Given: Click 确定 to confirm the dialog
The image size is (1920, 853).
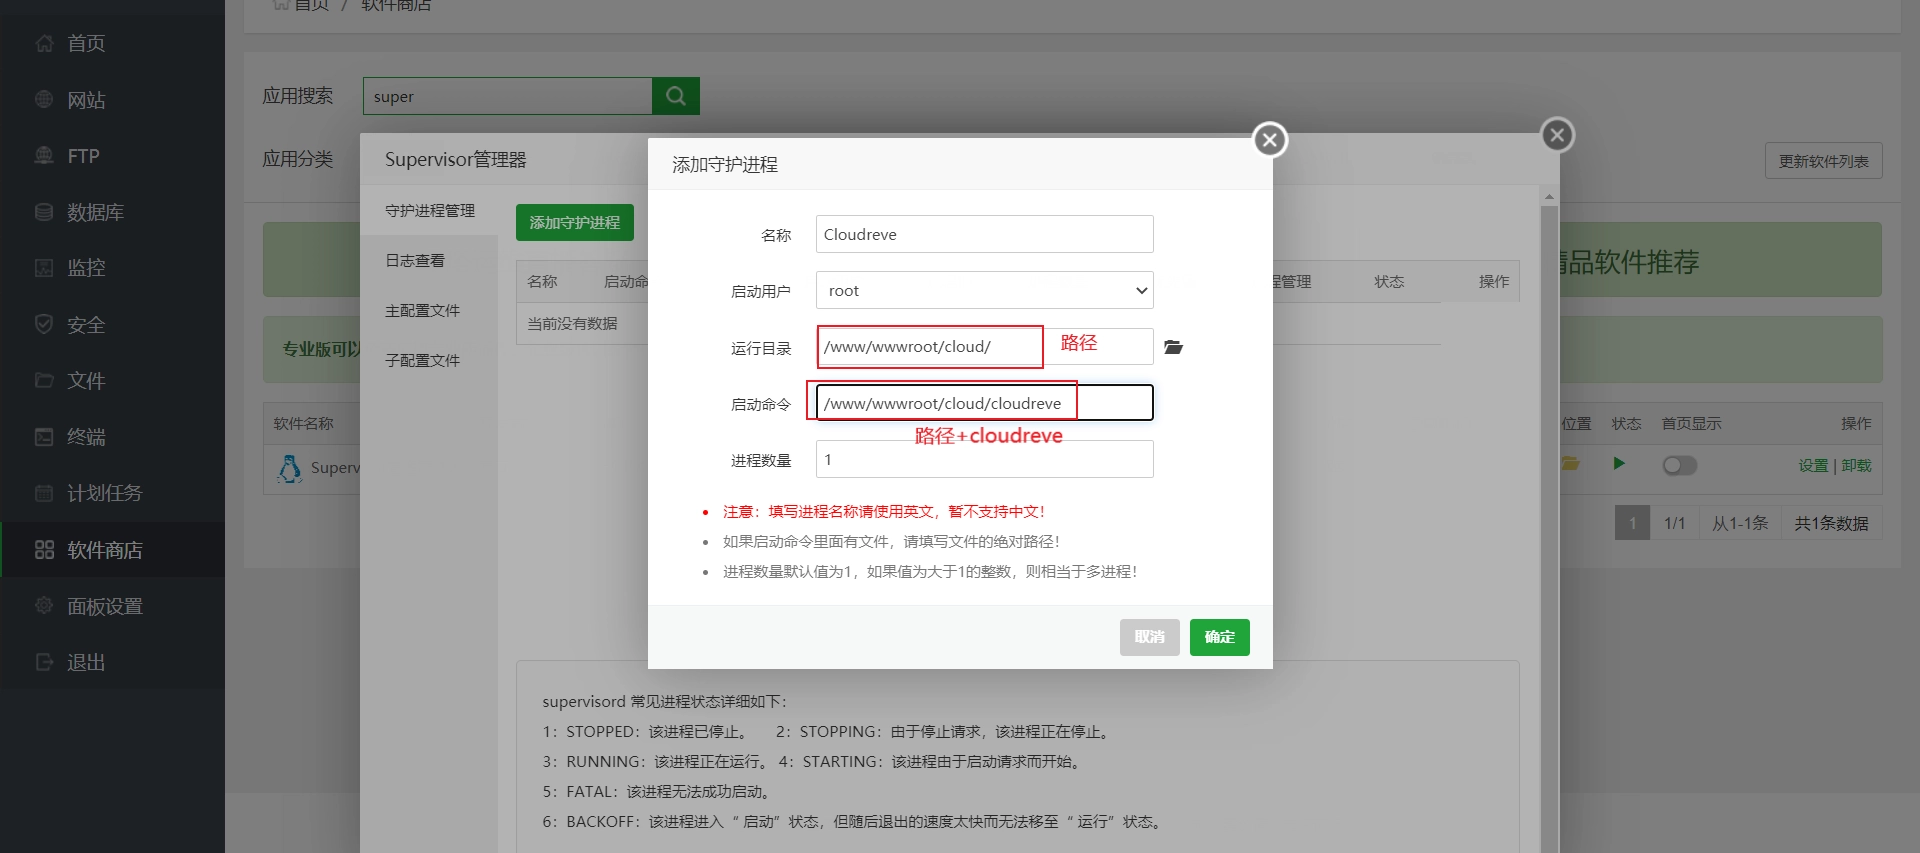Looking at the screenshot, I should point(1220,637).
